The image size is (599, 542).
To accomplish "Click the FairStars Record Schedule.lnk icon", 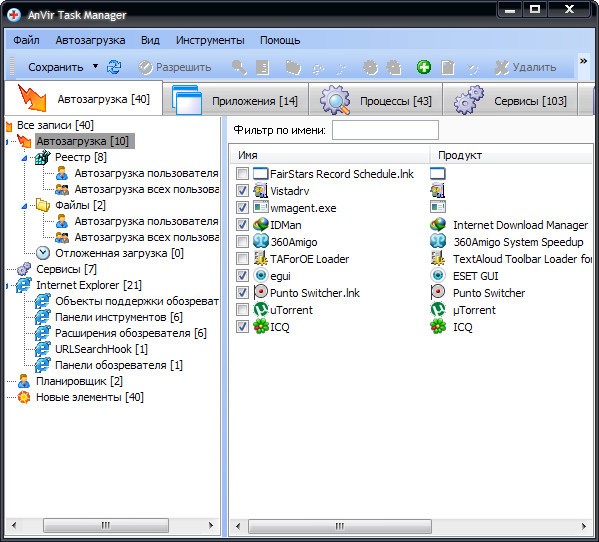I will tap(261, 173).
